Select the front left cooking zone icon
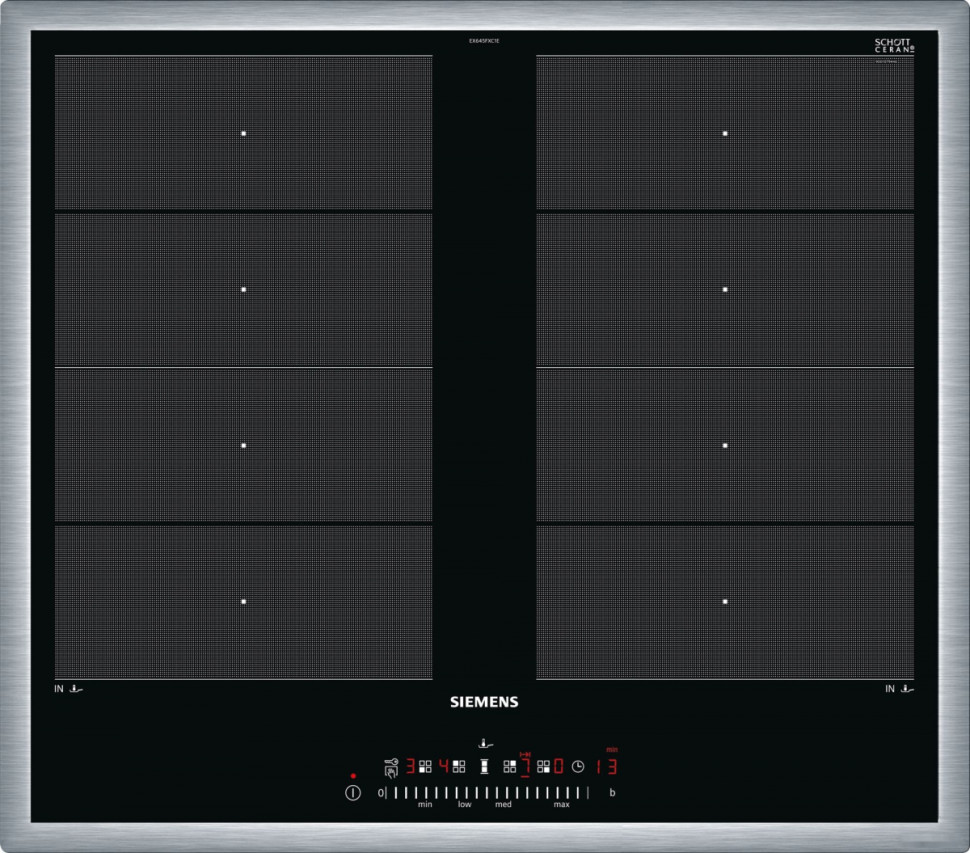 tap(425, 767)
